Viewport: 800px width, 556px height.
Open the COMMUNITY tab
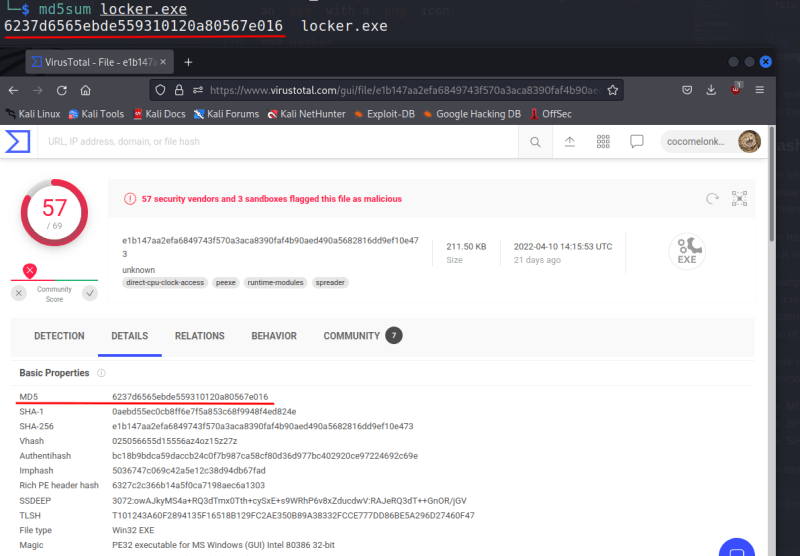click(x=362, y=336)
